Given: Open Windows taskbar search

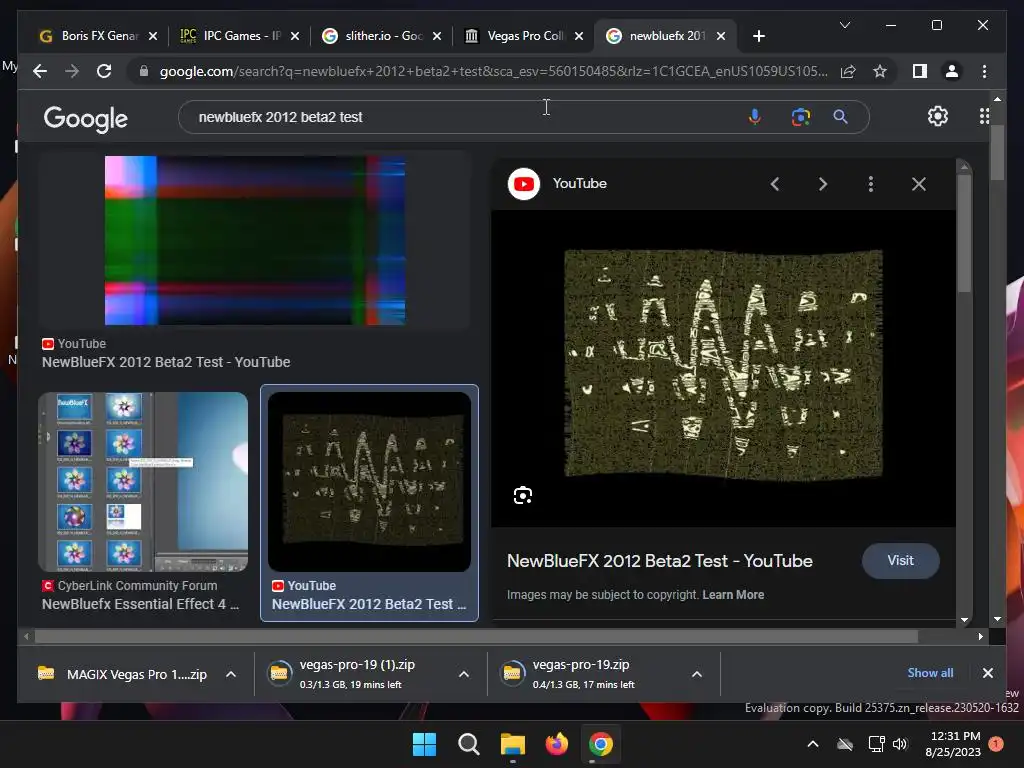Looking at the screenshot, I should (x=468, y=744).
